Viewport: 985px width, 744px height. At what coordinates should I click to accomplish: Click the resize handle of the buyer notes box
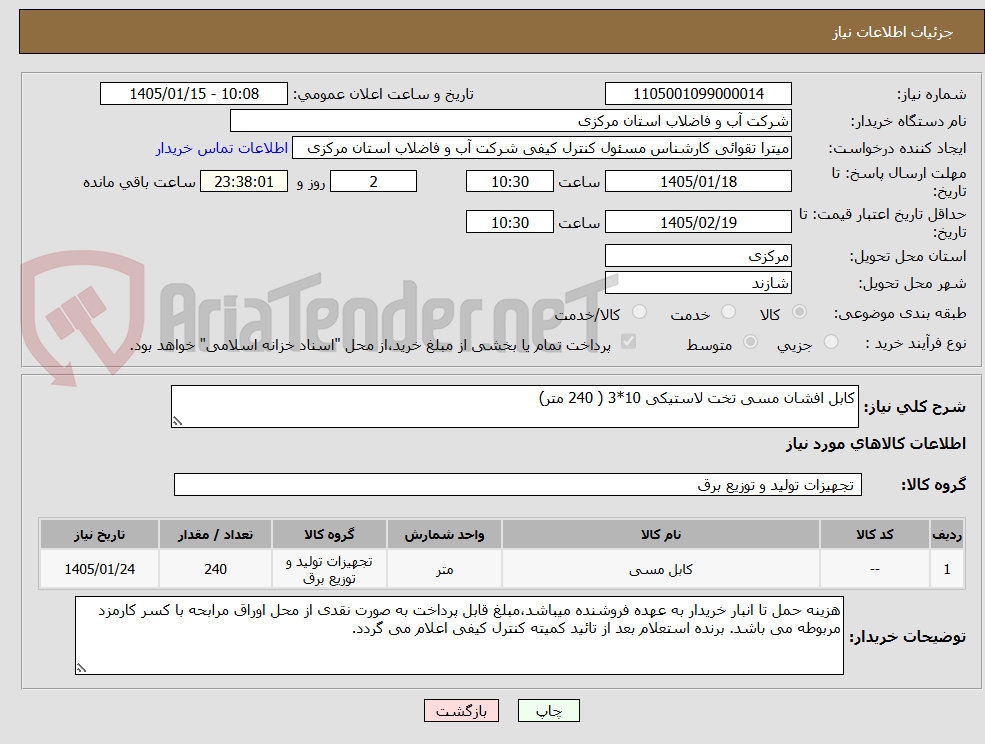(x=81, y=669)
